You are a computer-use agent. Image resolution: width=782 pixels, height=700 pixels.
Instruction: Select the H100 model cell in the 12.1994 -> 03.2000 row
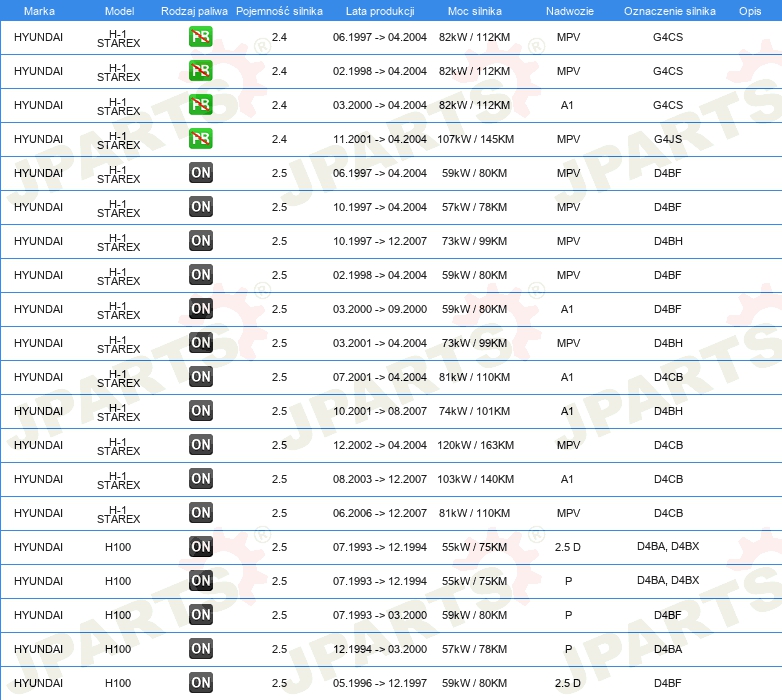tap(118, 649)
